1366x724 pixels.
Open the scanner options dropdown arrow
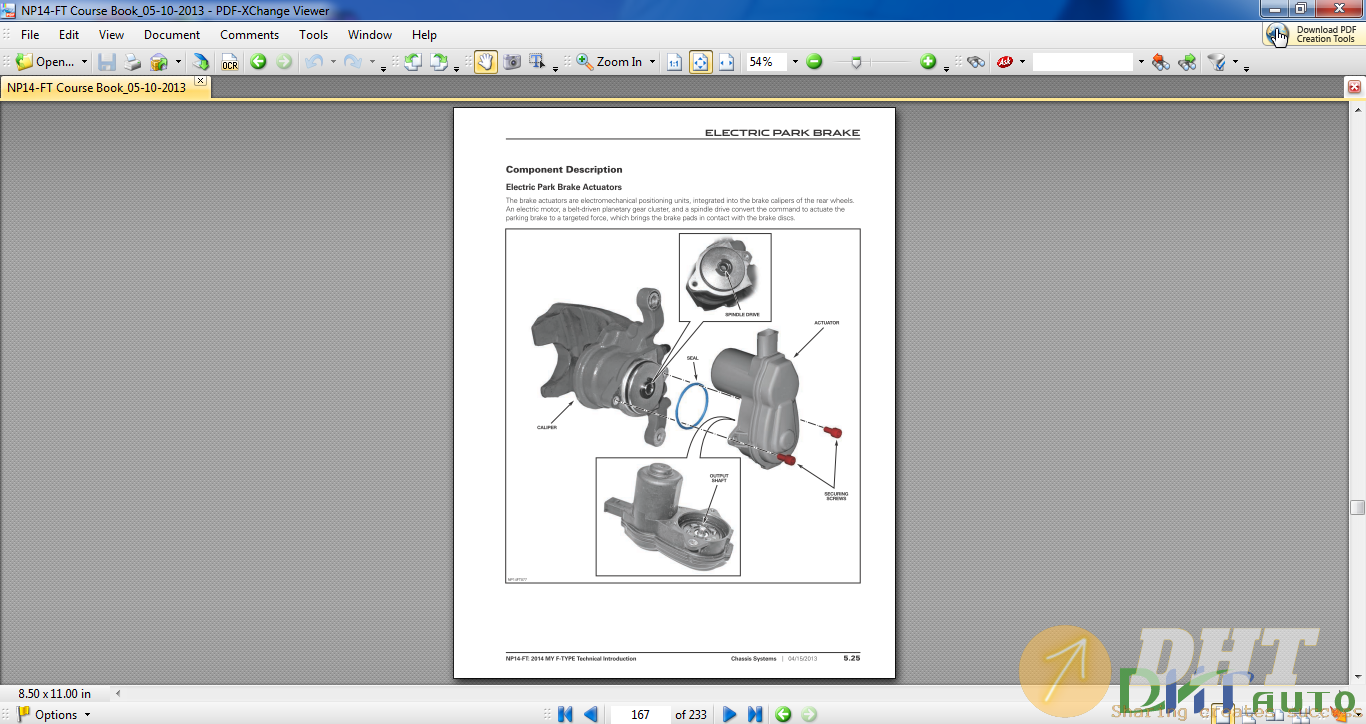(x=178, y=62)
